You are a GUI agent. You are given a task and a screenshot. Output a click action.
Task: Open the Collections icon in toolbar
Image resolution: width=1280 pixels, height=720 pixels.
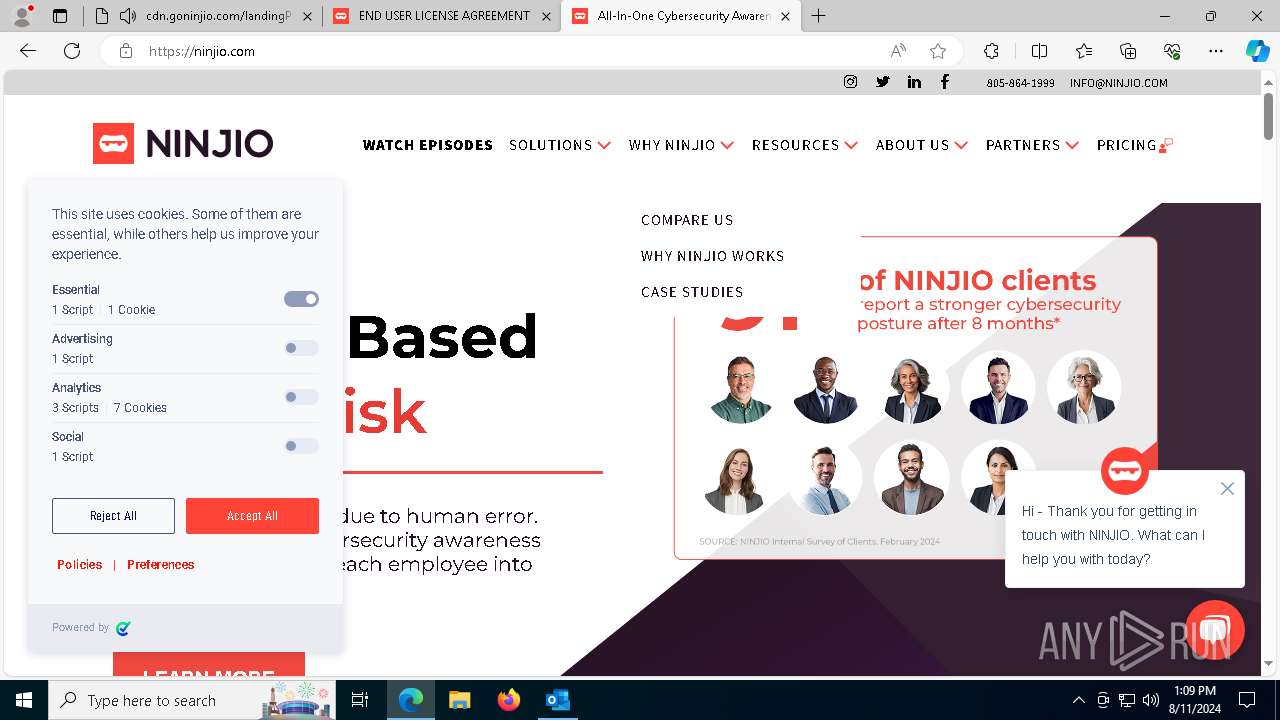(1128, 51)
